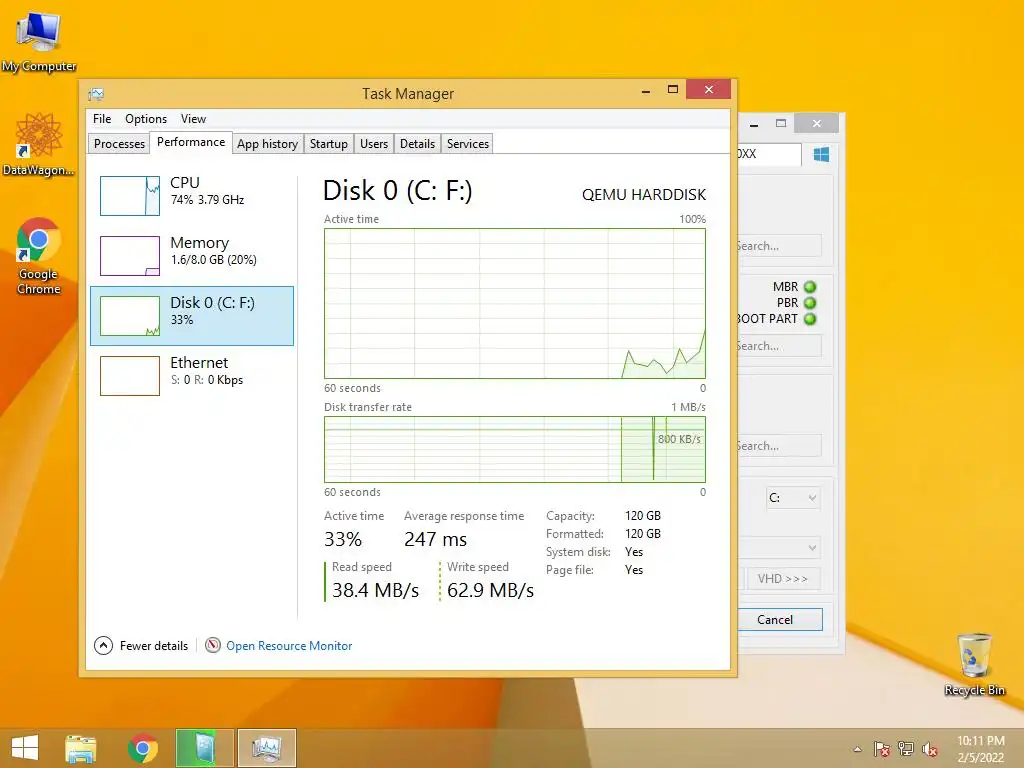Viewport: 1024px width, 768px height.
Task: Click the Resource Monitor icon
Action: (213, 645)
